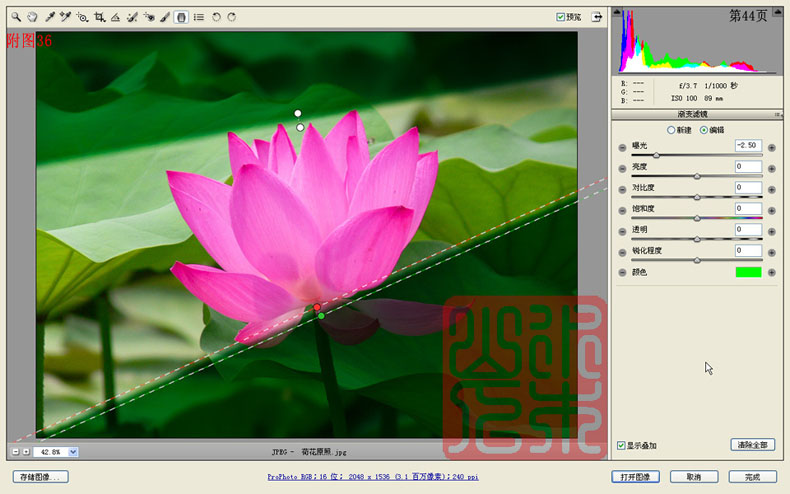Screen dimensions: 790x494
Task: Select the Hand tool
Action: pyautogui.click(x=32, y=17)
